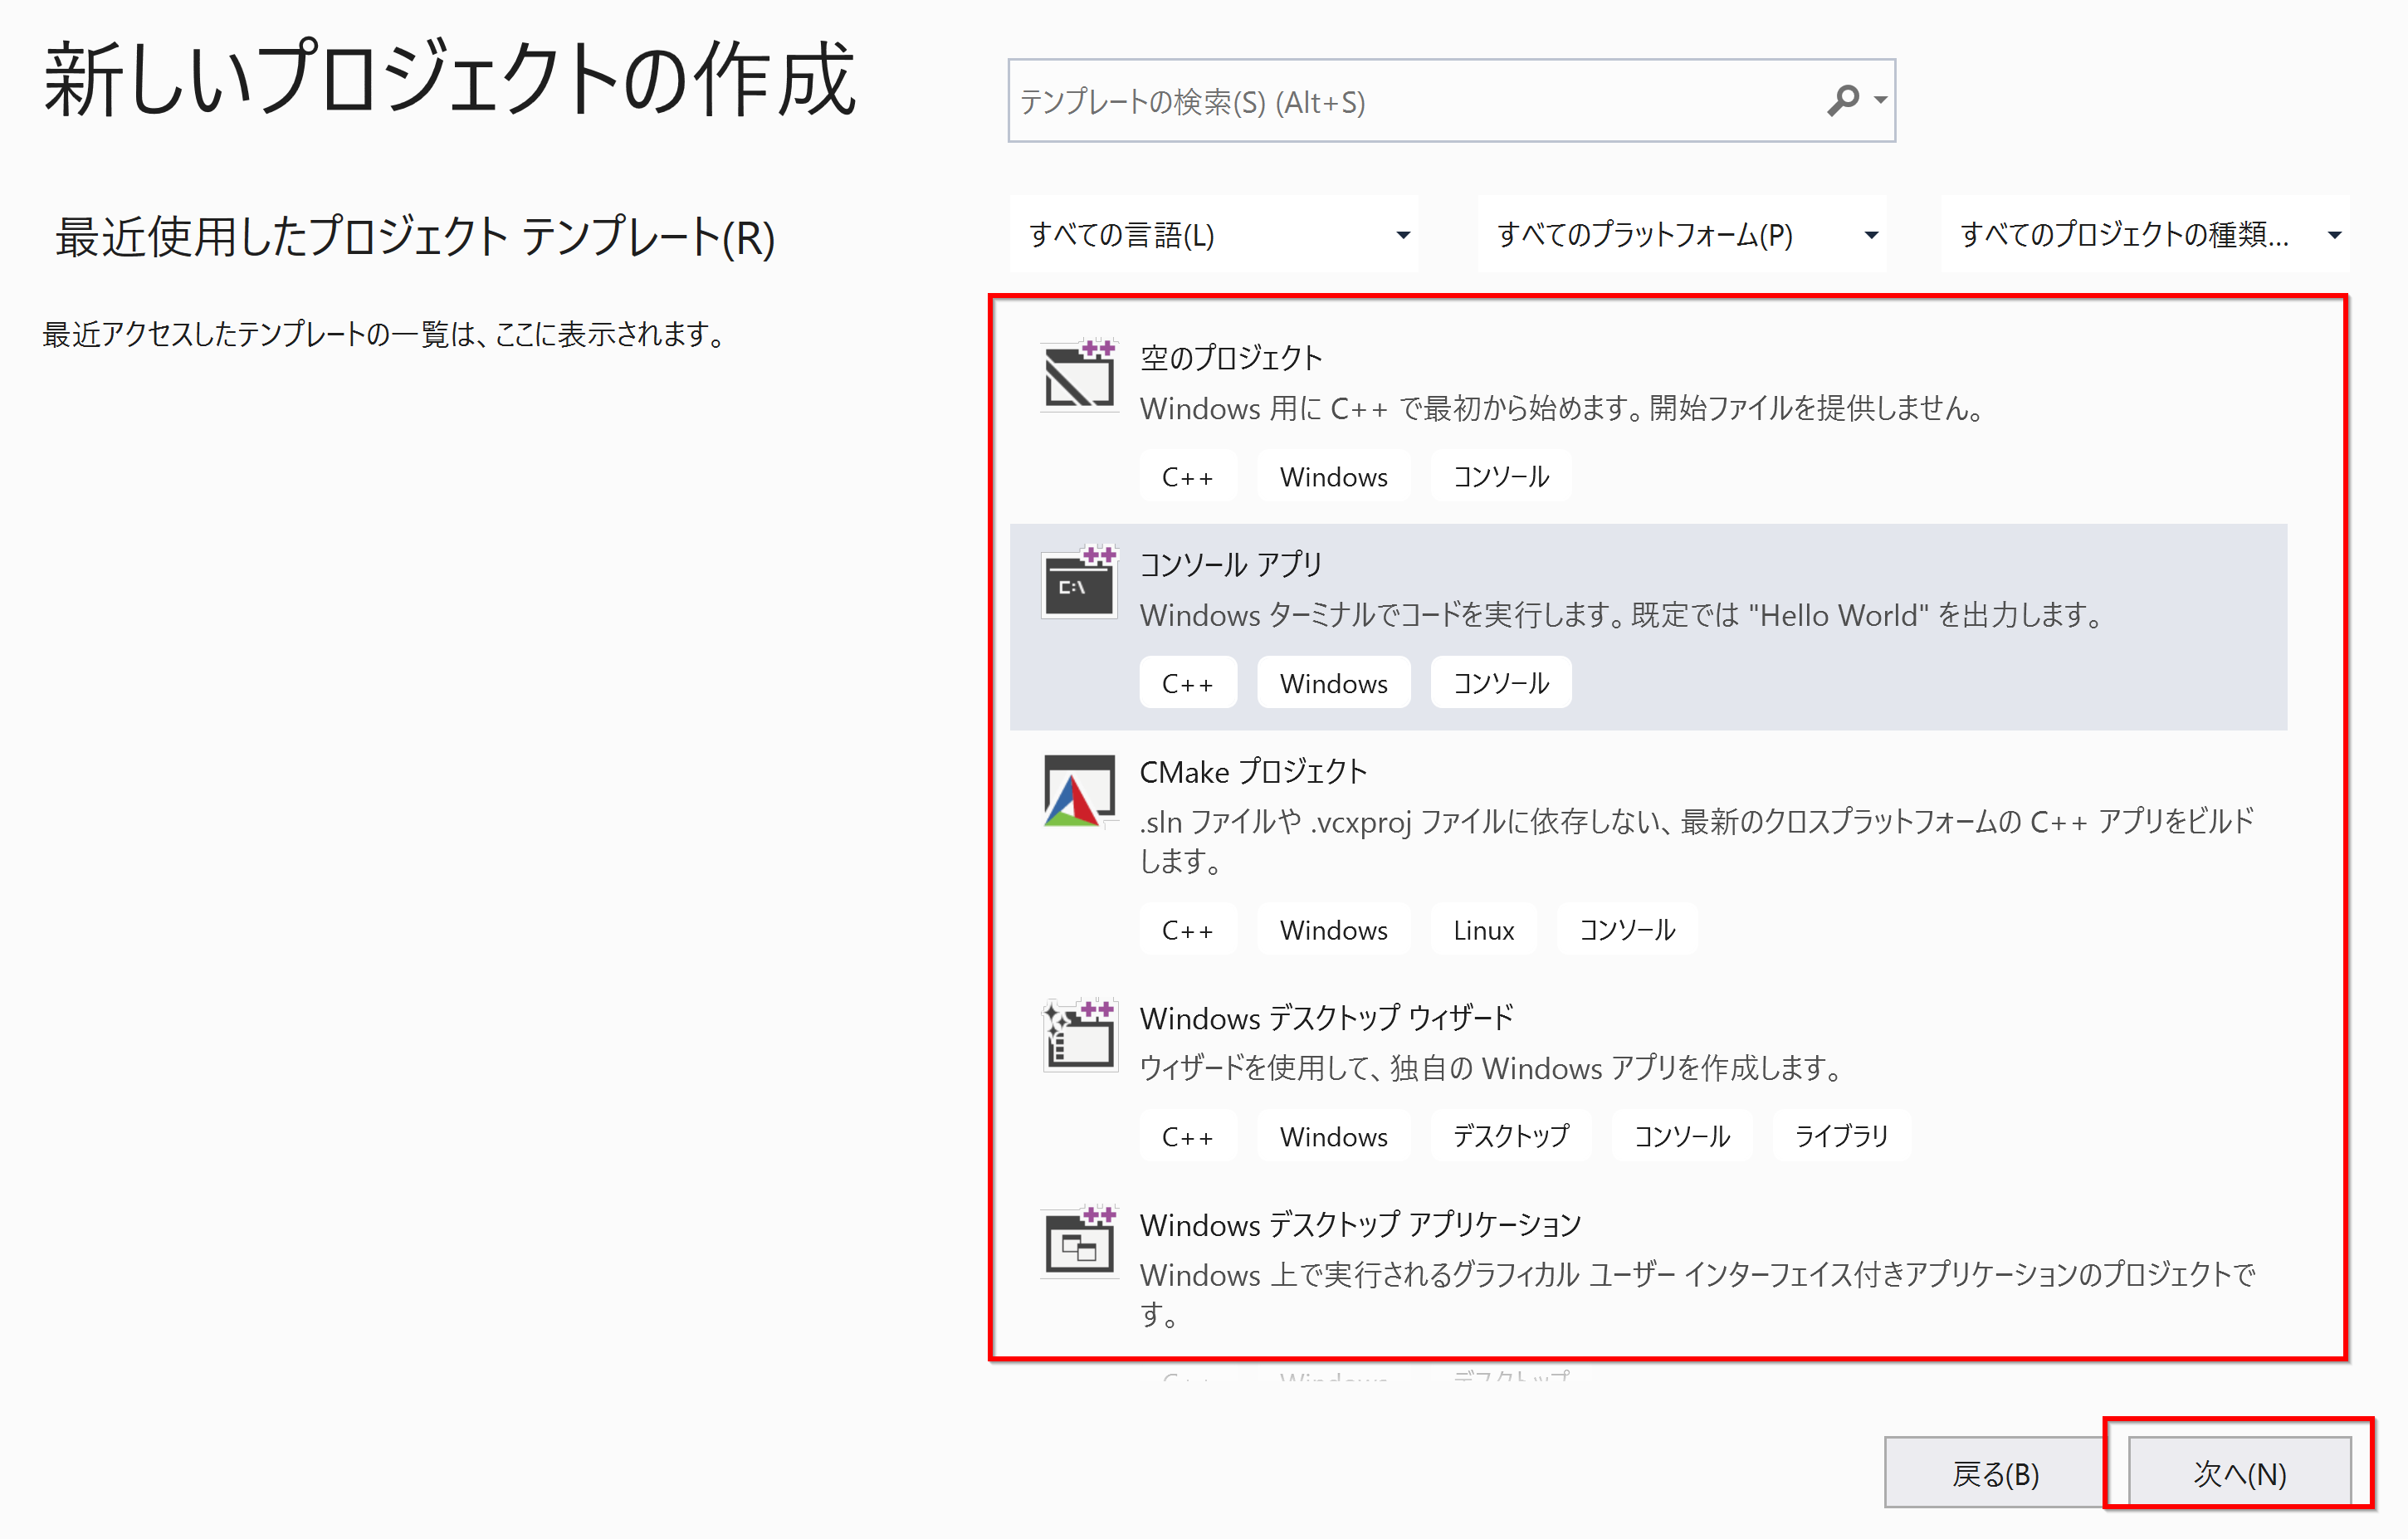Screen dimensions: 2408x1539
Task: Click the Windows デスクトップ ウィザード icon
Action: click(1079, 1035)
